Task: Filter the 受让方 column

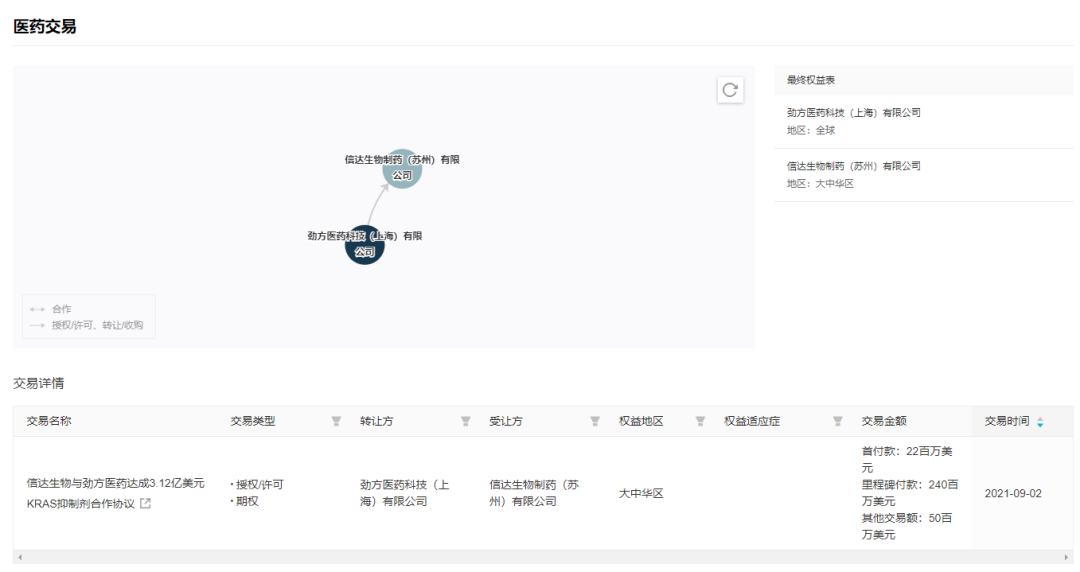Action: click(x=595, y=421)
